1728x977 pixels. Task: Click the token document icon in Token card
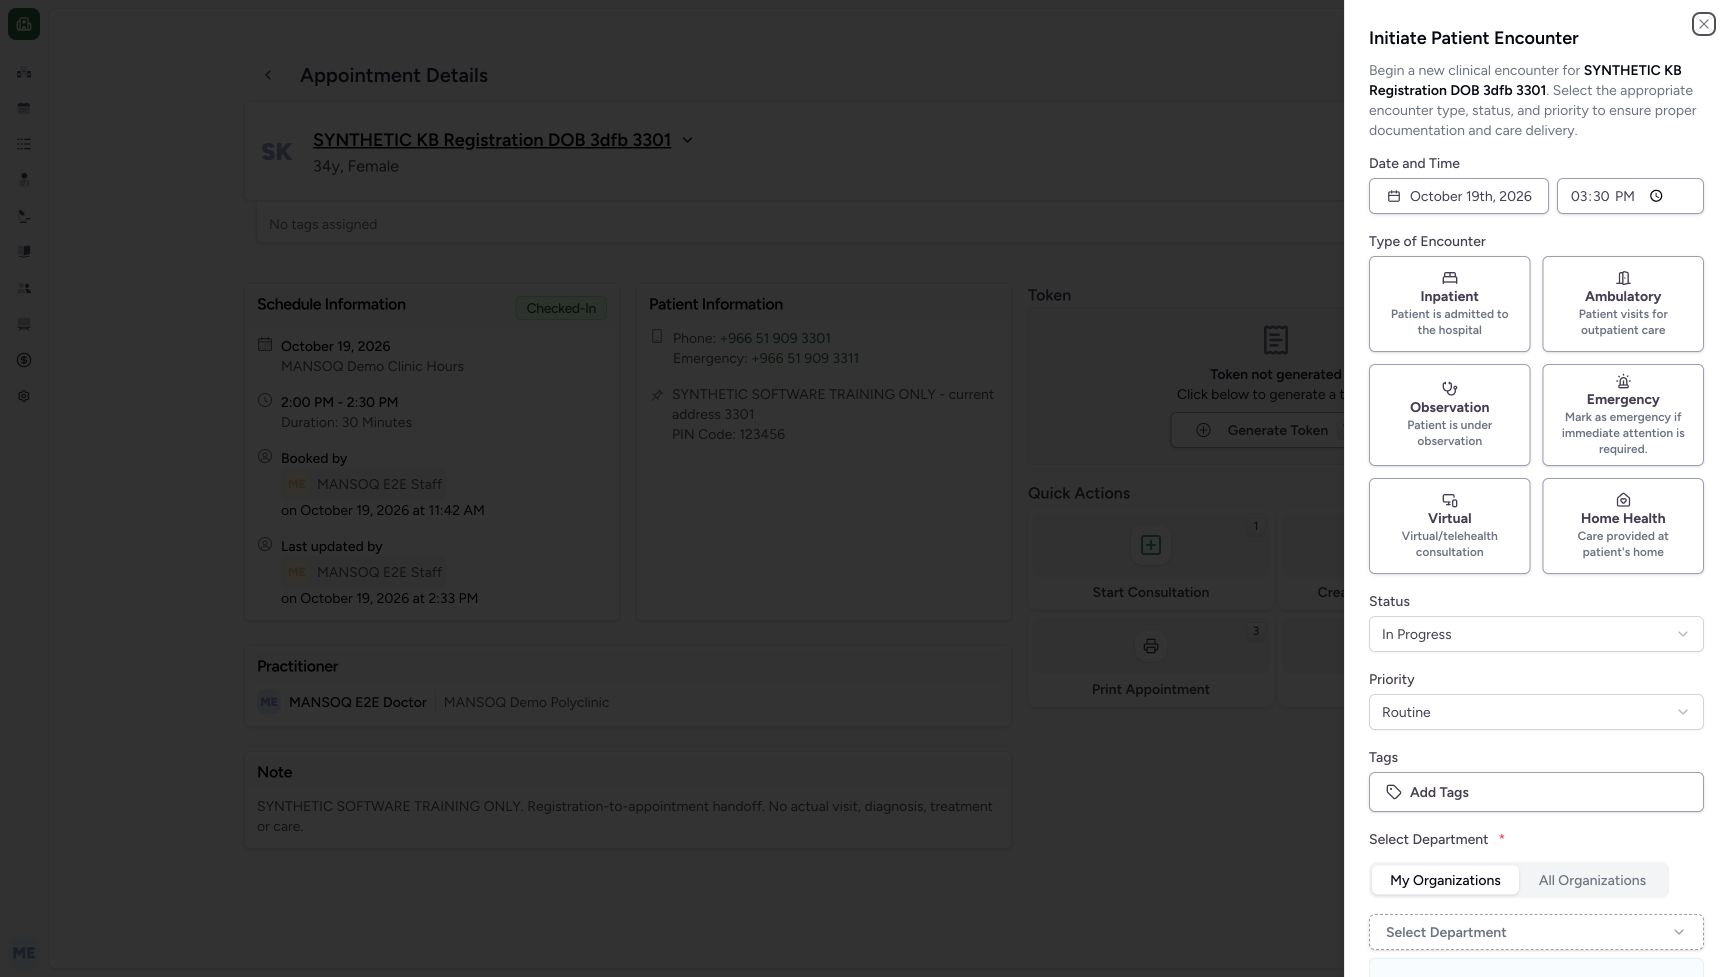1275,340
